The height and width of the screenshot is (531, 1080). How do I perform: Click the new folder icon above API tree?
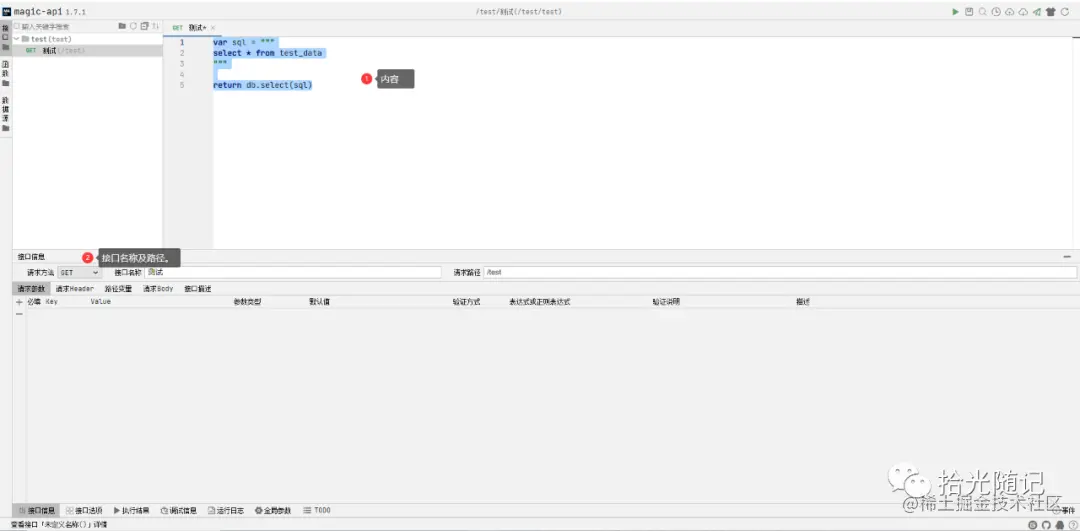pyautogui.click(x=122, y=25)
